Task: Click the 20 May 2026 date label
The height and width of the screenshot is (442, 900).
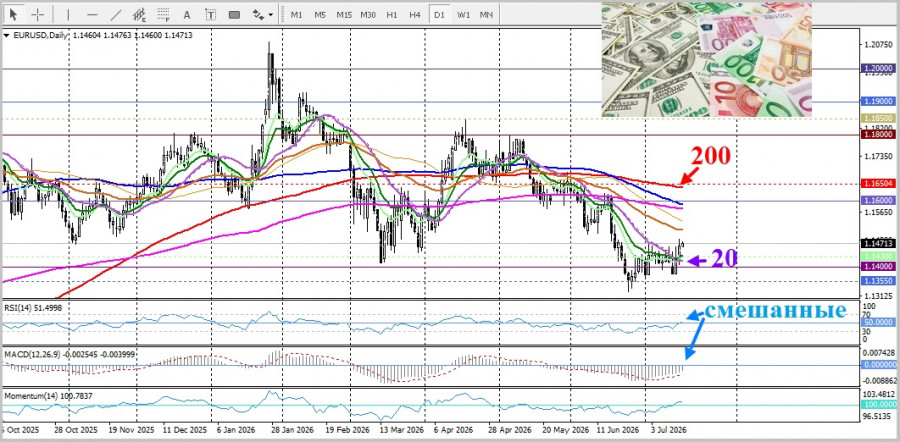Action: (x=564, y=430)
